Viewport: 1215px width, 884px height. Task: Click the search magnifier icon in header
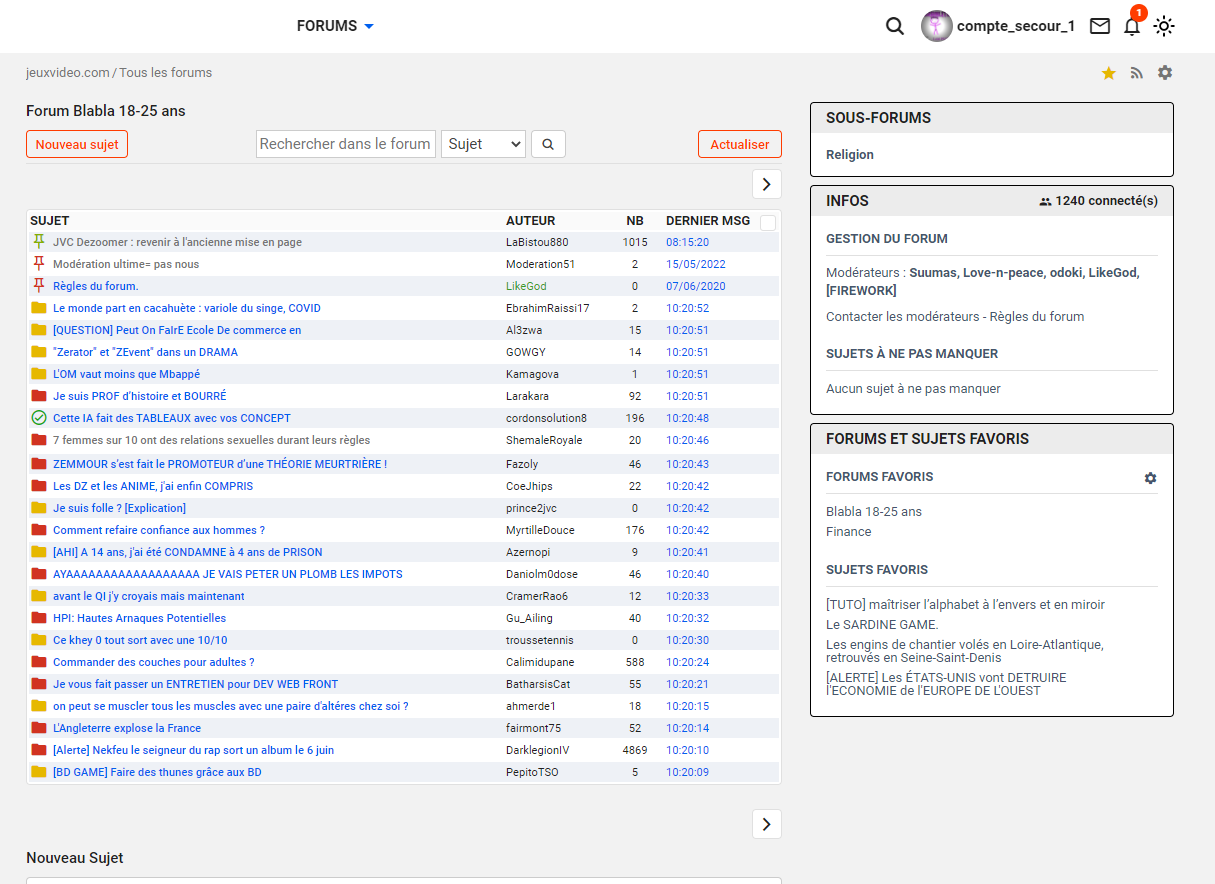[895, 26]
